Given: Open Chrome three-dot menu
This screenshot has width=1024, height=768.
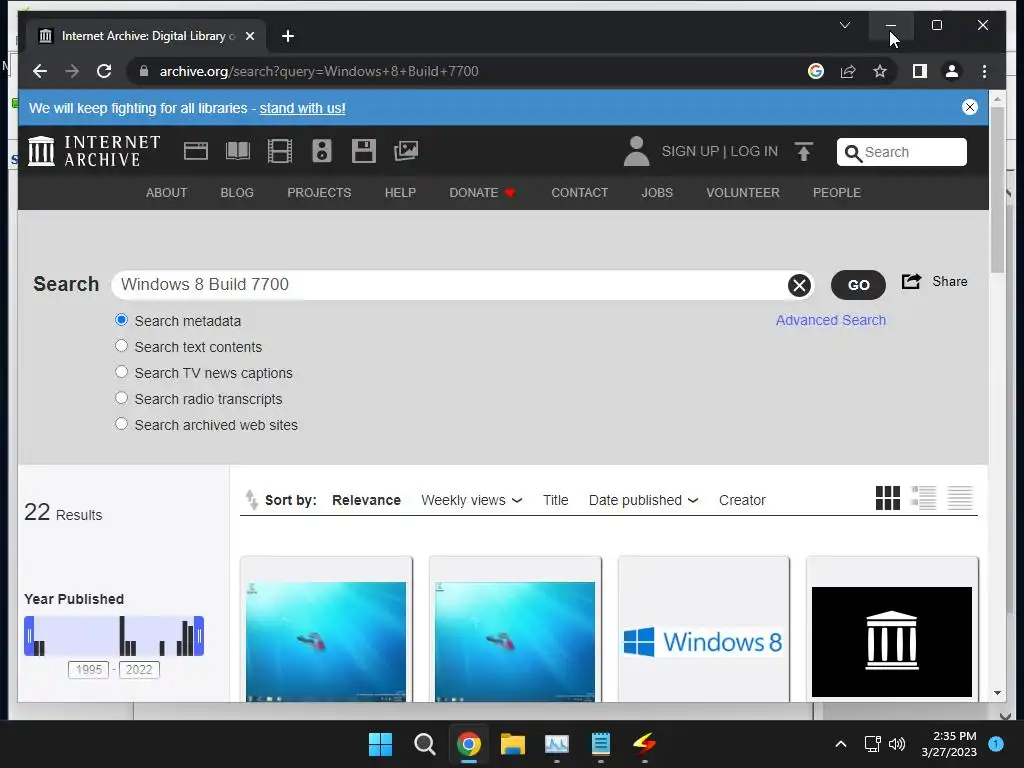Looking at the screenshot, I should click(x=984, y=71).
